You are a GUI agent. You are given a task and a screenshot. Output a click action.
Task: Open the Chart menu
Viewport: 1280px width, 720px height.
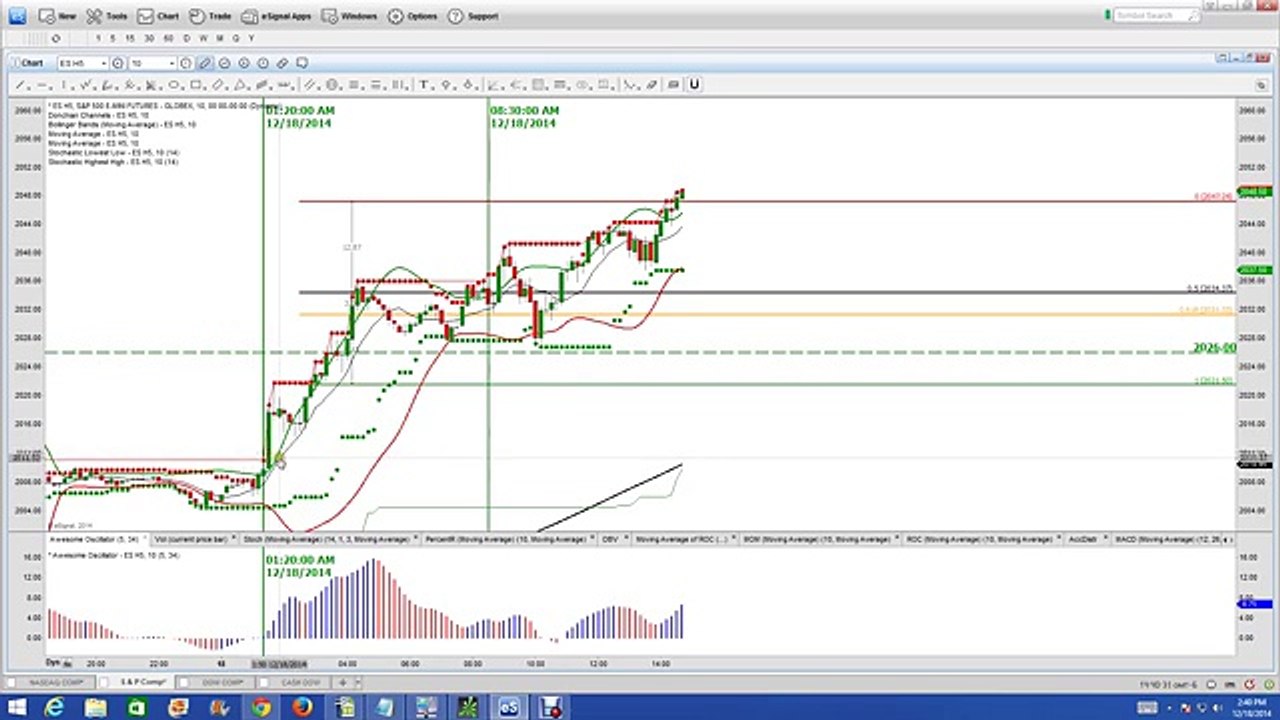(158, 16)
